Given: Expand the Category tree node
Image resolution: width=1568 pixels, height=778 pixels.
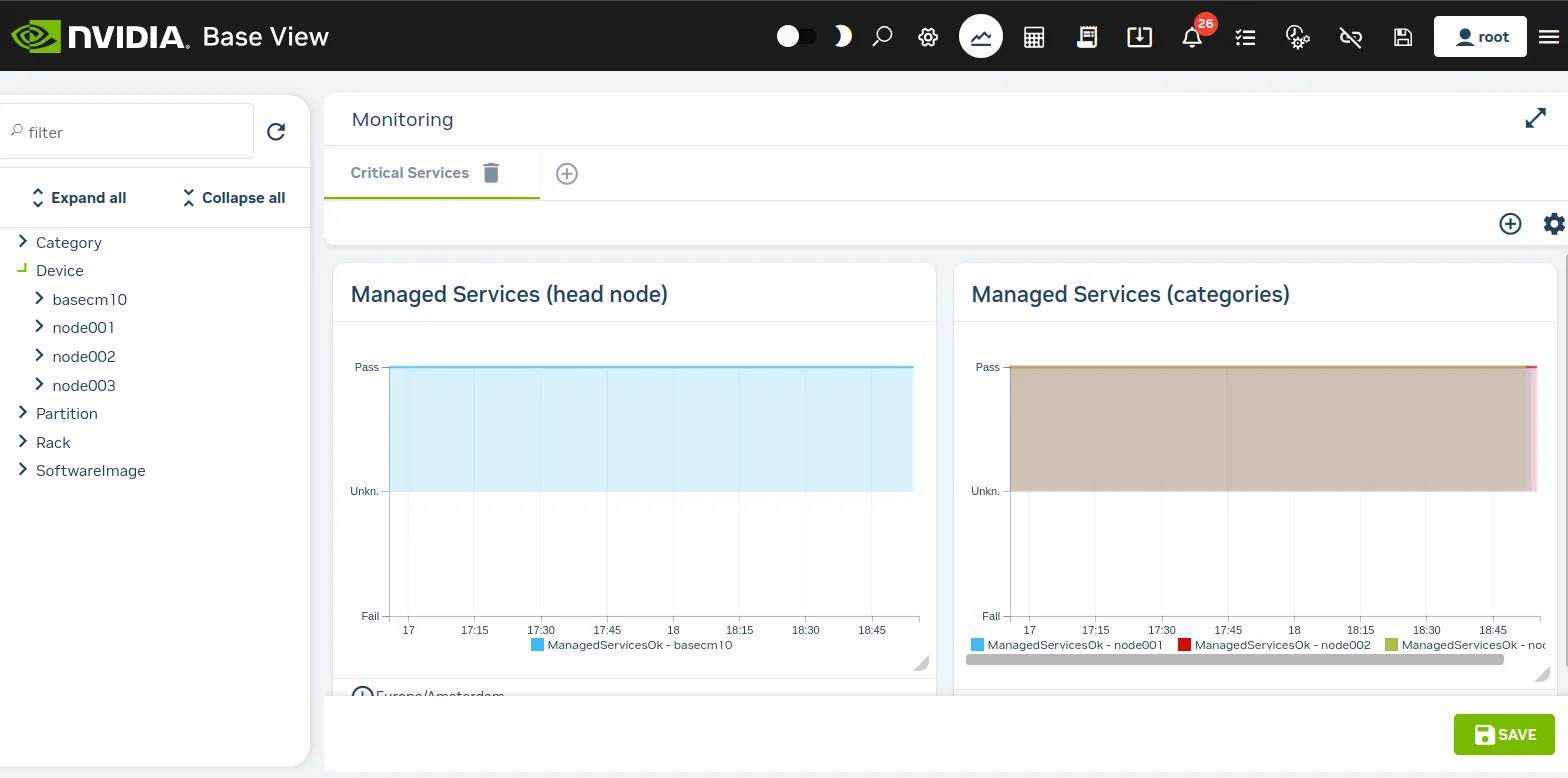Looking at the screenshot, I should [x=22, y=242].
